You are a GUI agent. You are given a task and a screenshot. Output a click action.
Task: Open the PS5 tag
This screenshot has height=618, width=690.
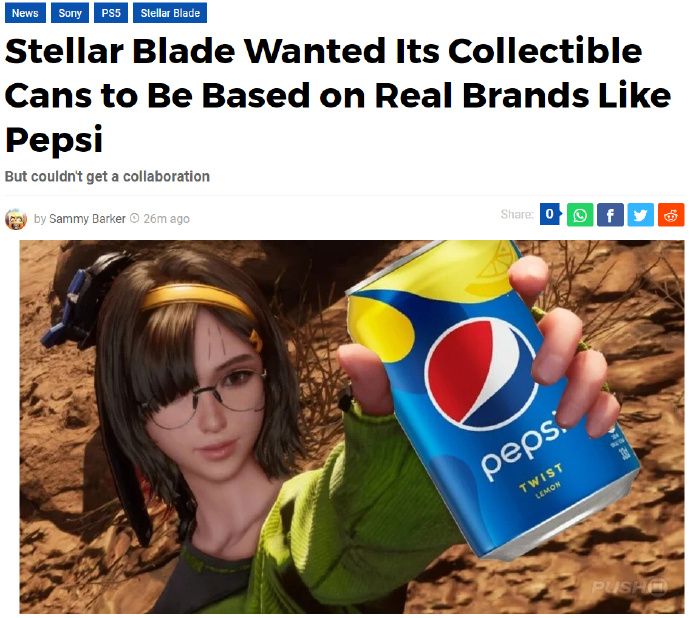(111, 13)
